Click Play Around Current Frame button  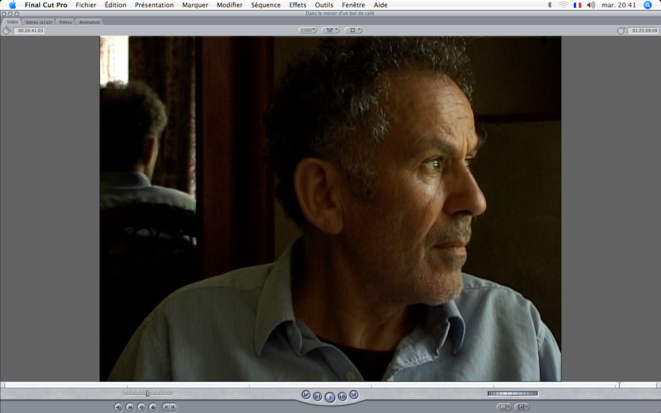[x=342, y=397]
